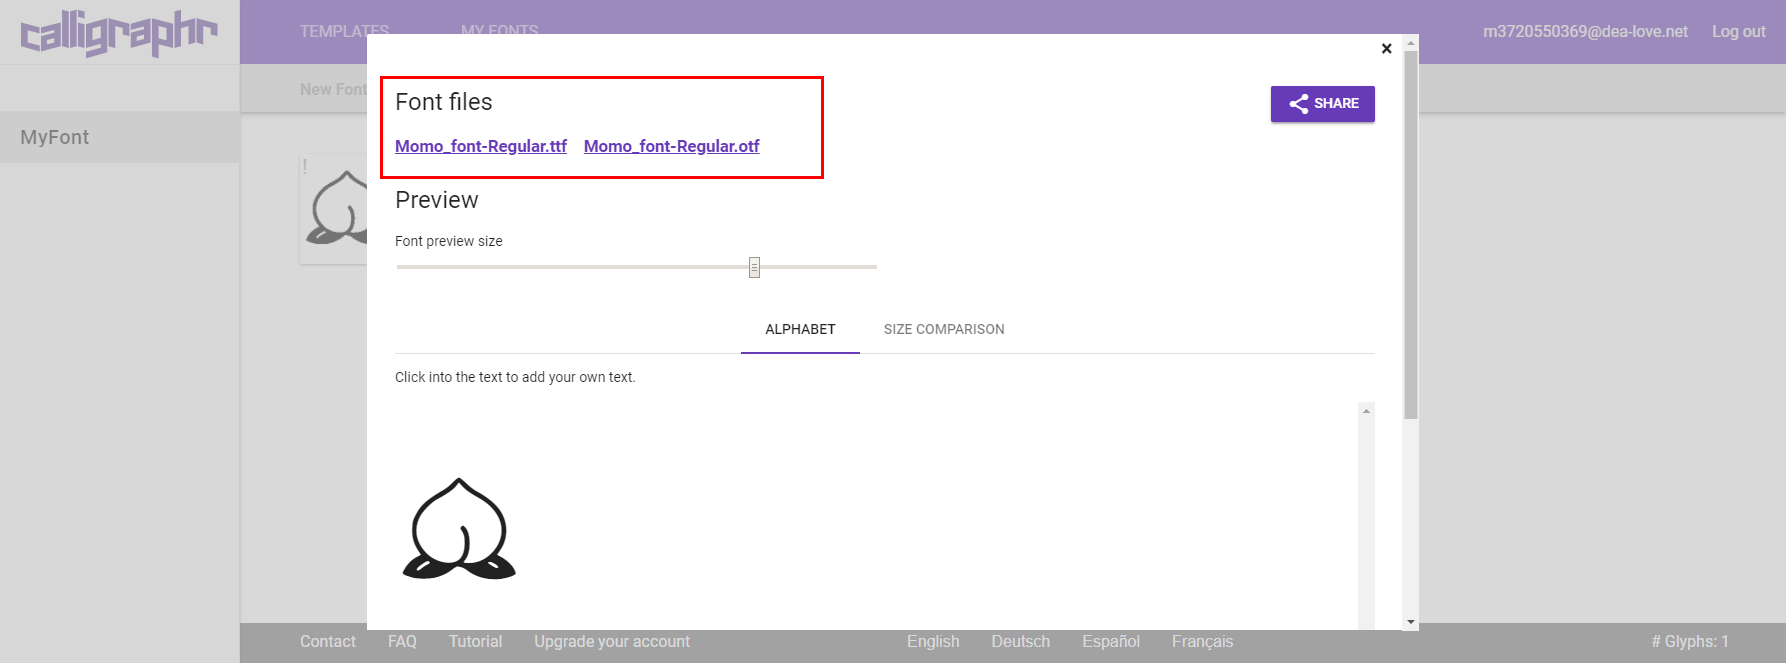
Task: Switch language to Deutsch
Action: click(1020, 641)
